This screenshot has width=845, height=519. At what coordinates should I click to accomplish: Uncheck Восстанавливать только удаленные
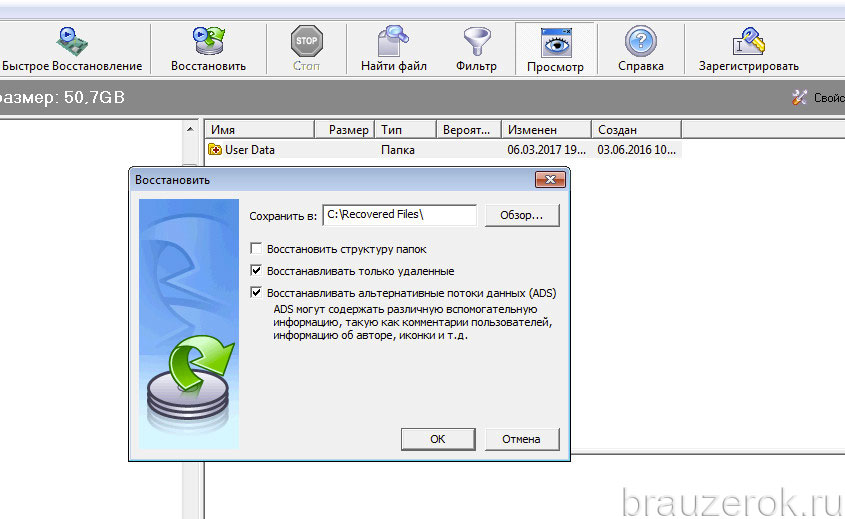(x=257, y=271)
